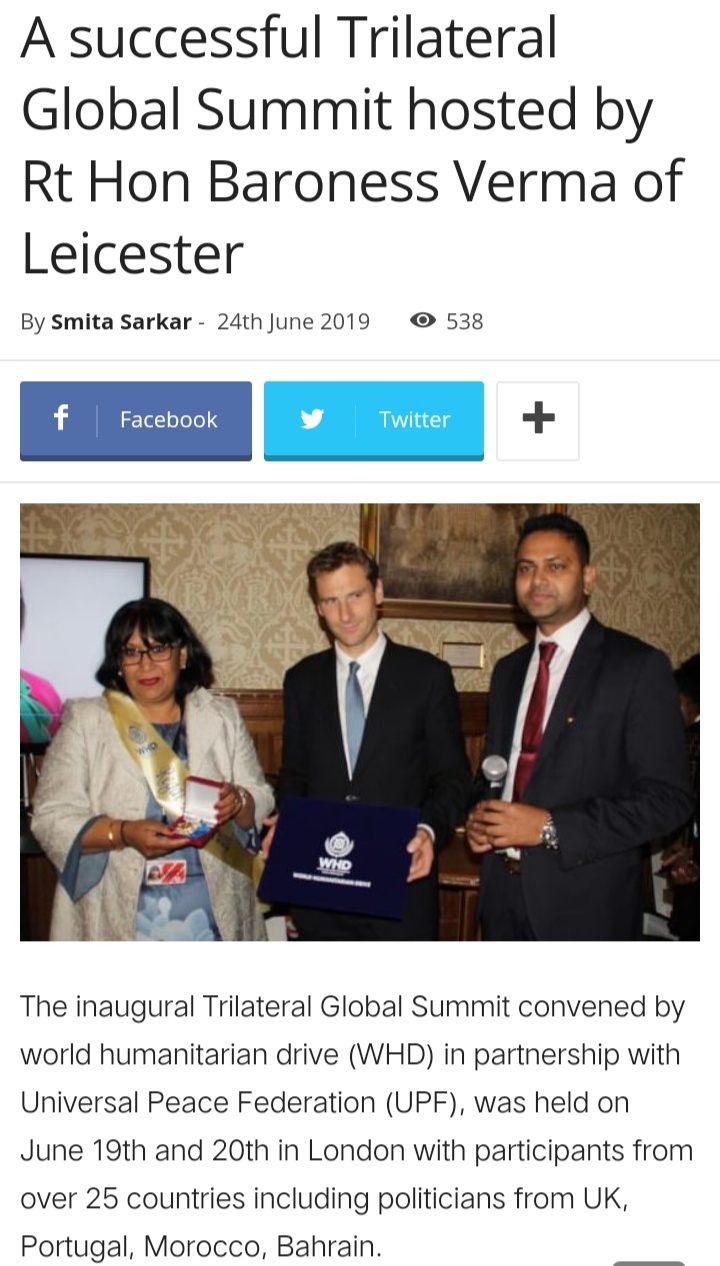Click the 538 view count
This screenshot has height=1266, width=720.
pos(464,322)
